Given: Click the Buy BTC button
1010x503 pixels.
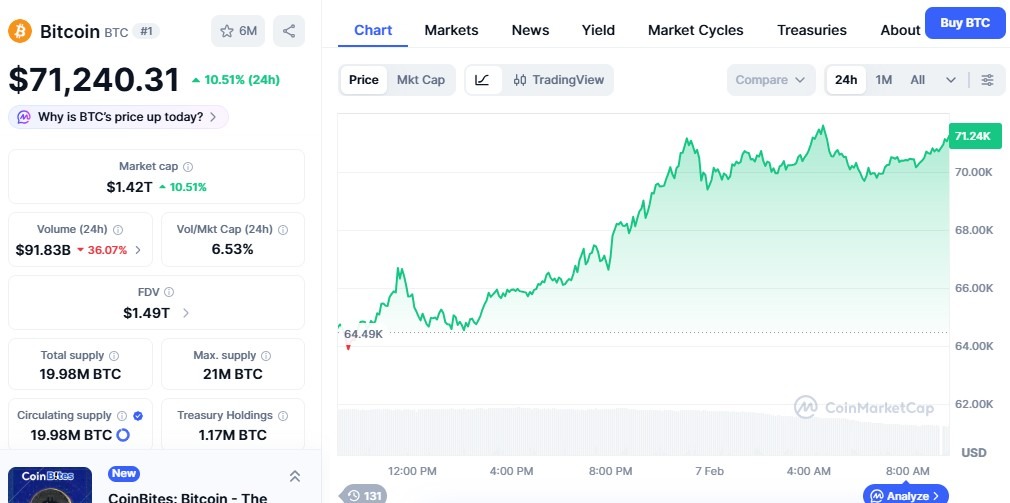Looking at the screenshot, I should pos(964,23).
